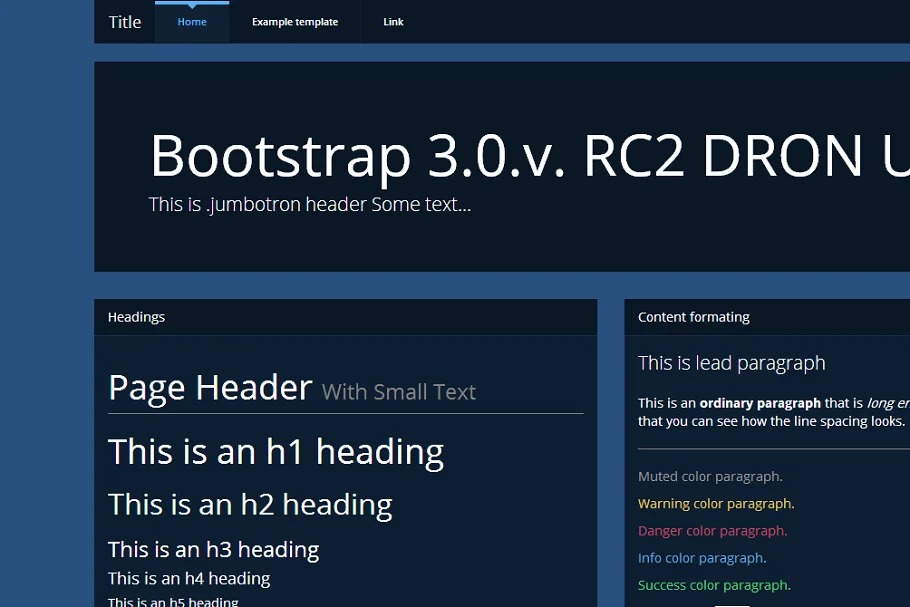
Task: Click the With Small Text label
Action: (398, 392)
